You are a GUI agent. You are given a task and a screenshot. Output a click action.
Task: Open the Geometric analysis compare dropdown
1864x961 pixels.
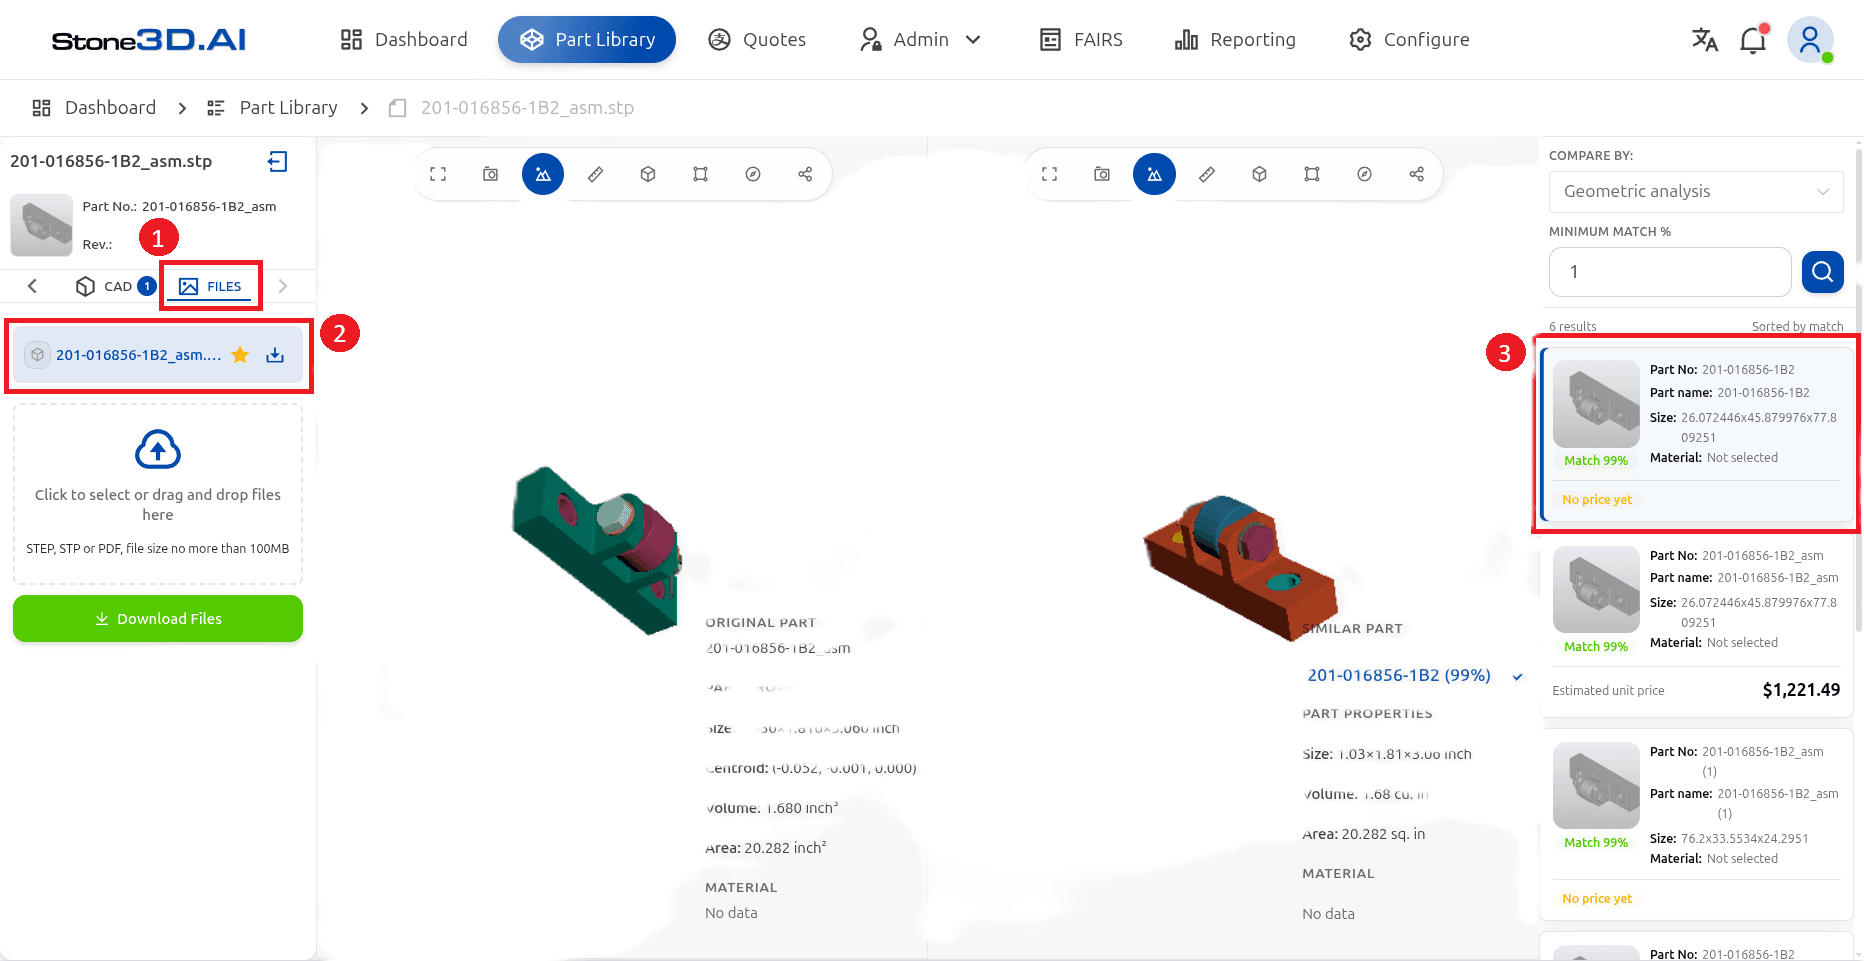1696,191
